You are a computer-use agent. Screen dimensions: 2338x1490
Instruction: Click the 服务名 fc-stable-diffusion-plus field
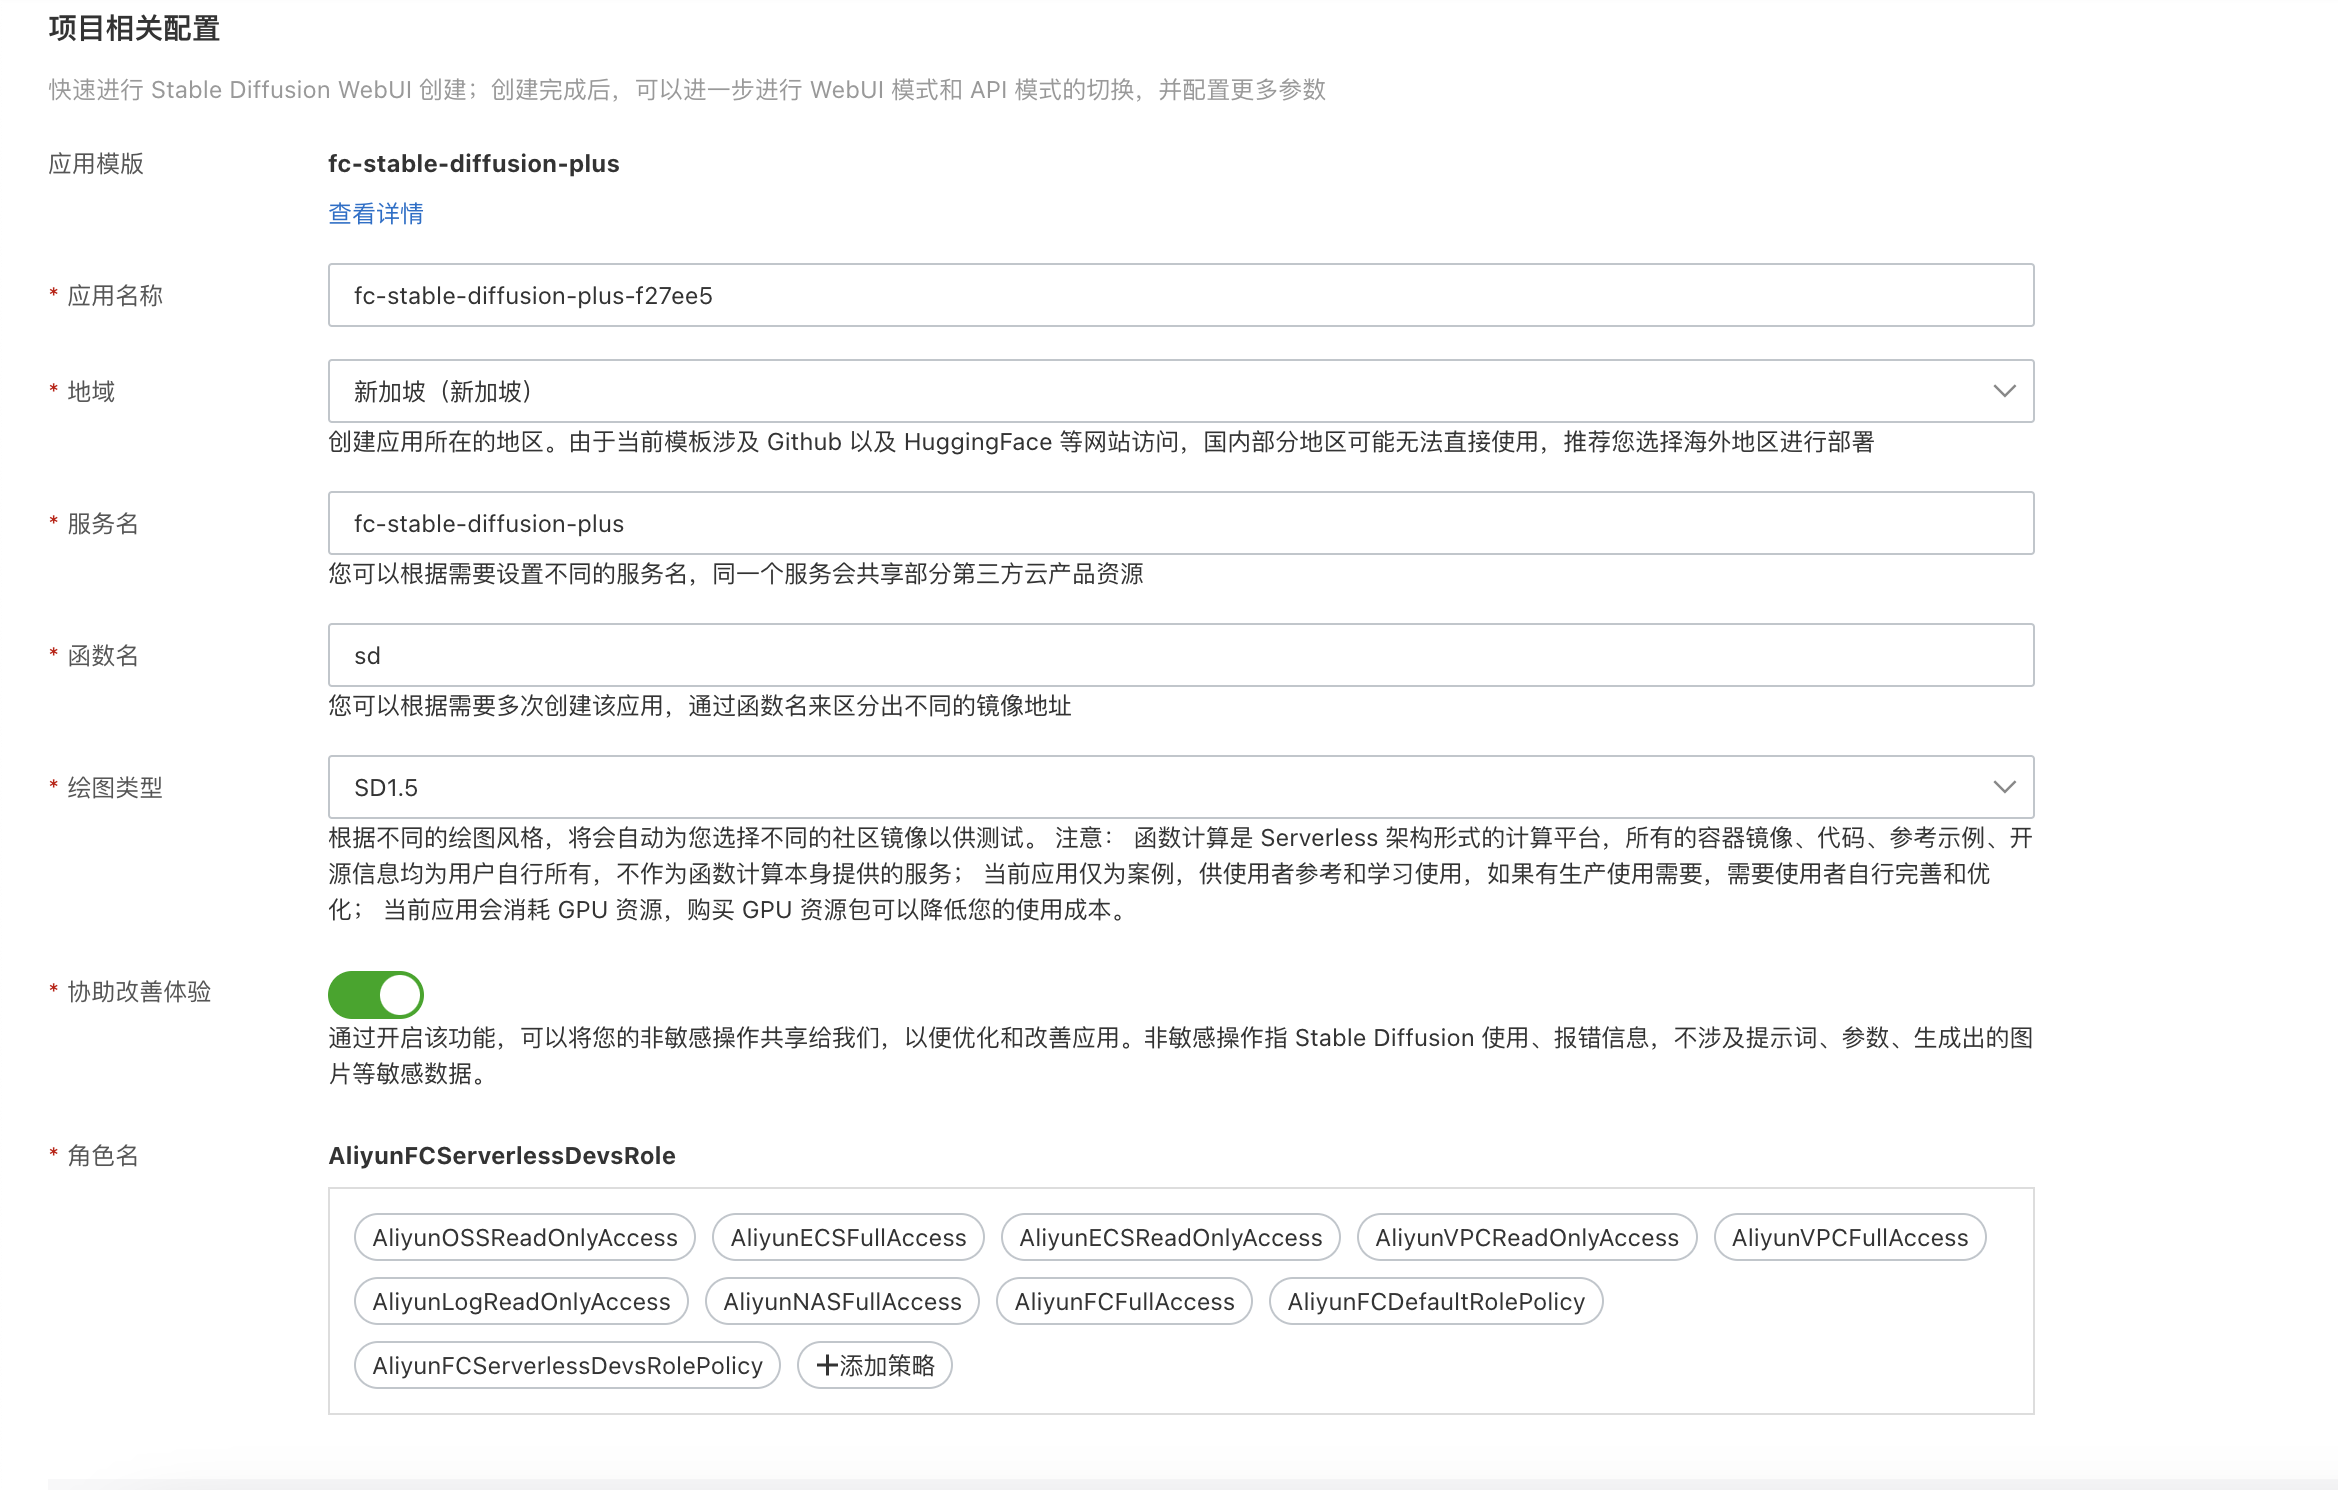click(x=1180, y=523)
